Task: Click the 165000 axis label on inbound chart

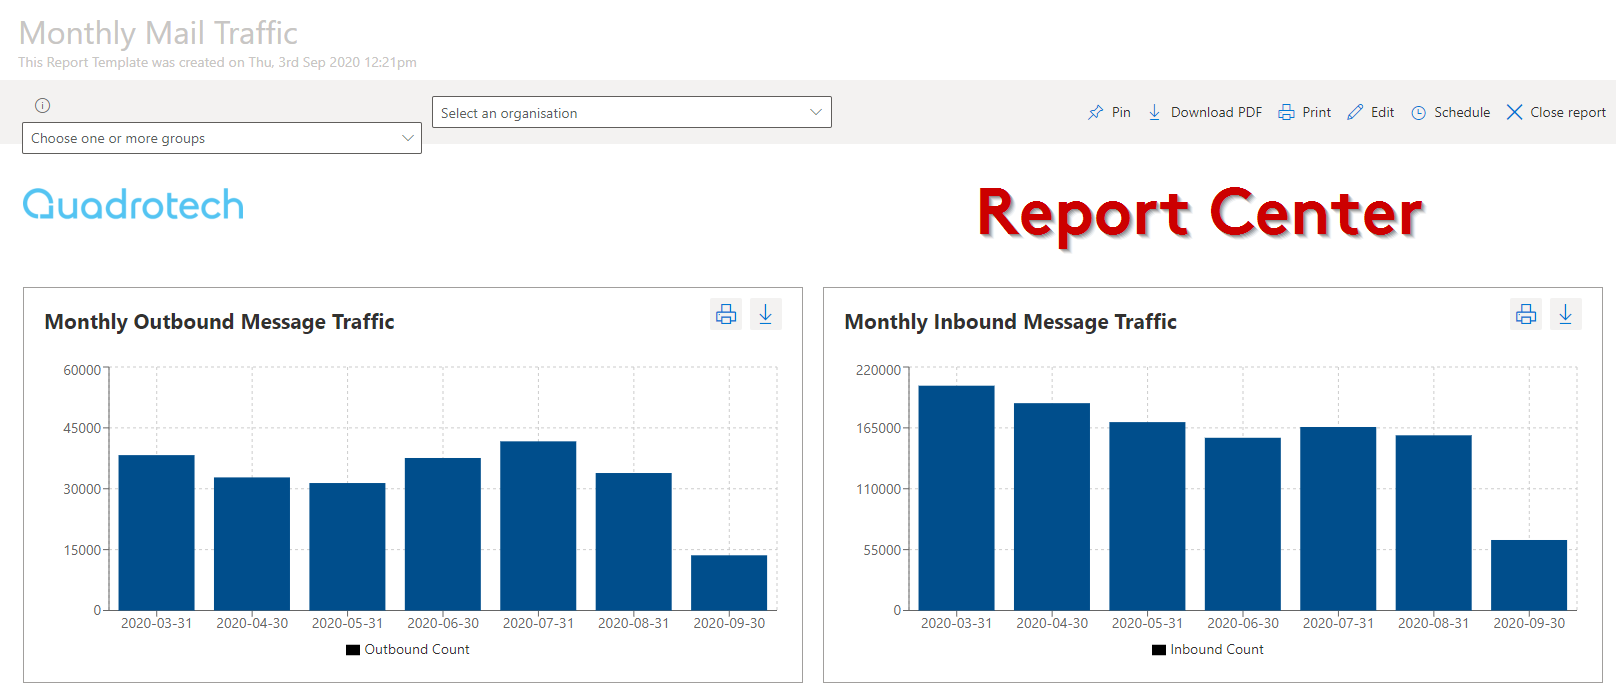Action: tap(878, 428)
